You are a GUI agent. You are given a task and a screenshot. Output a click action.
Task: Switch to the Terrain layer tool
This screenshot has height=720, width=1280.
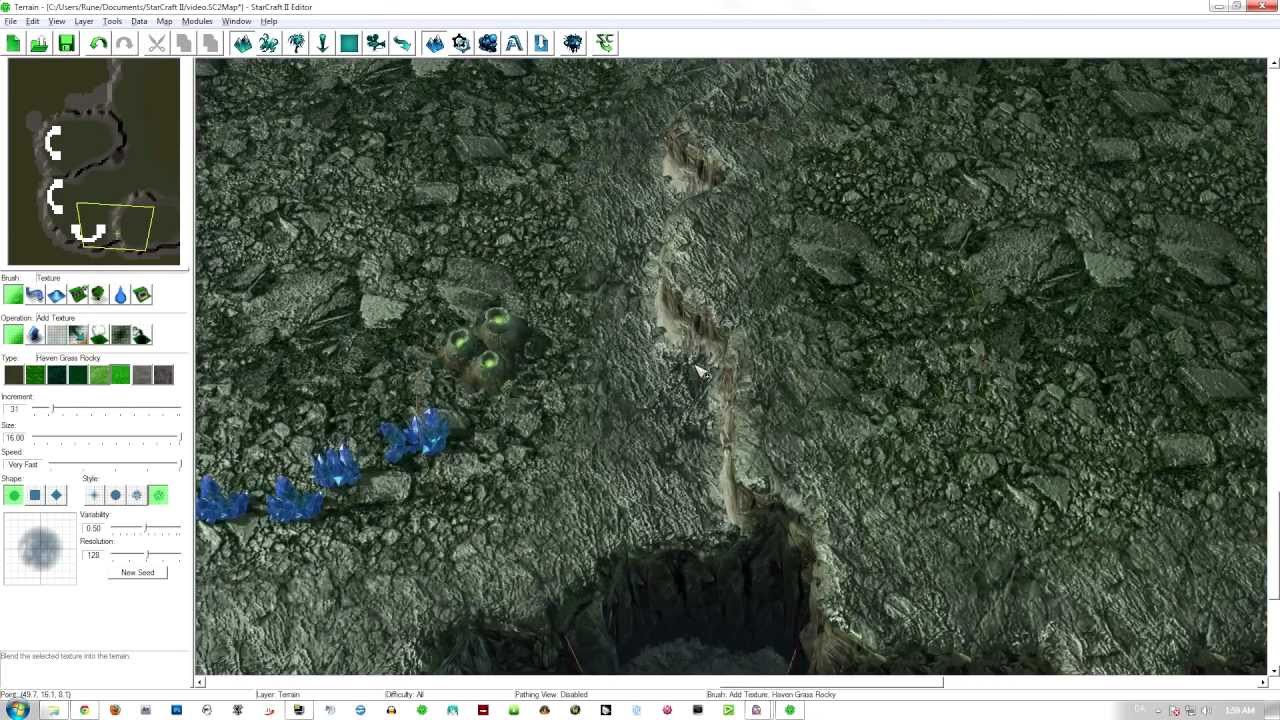pos(243,43)
